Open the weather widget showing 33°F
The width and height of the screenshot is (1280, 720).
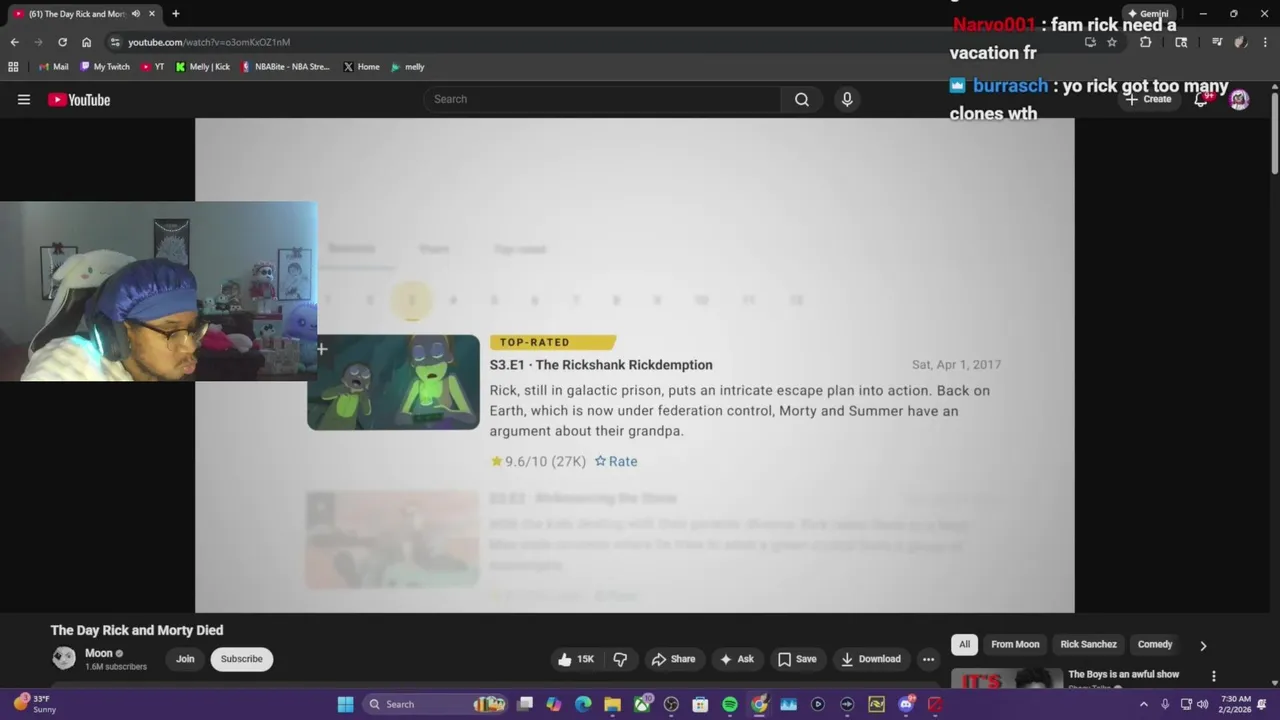click(33, 704)
